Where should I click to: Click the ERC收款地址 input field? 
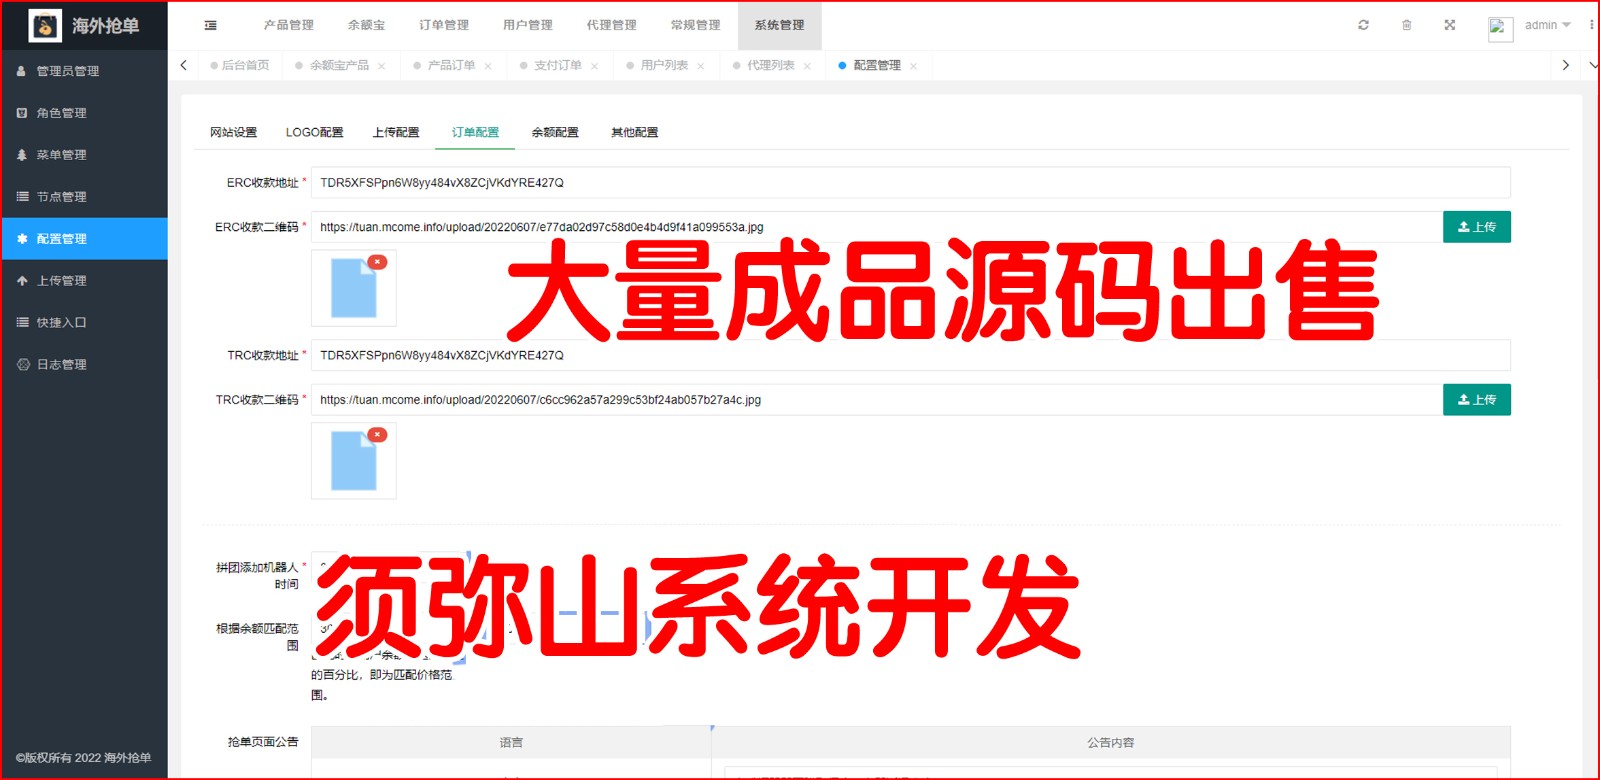[x=910, y=183]
